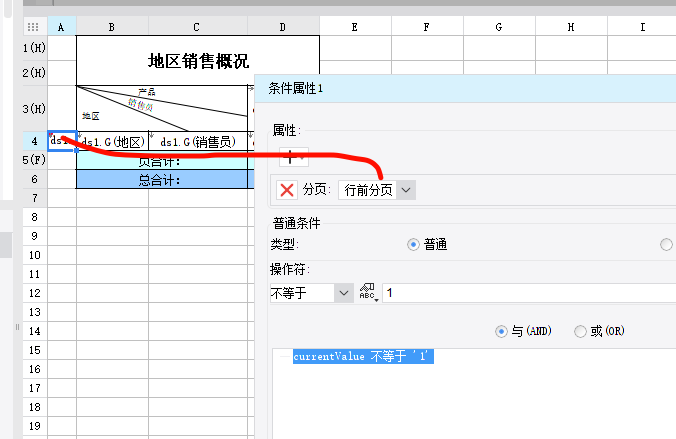Select the 与(AND) radio option
The height and width of the screenshot is (439, 676).
(x=501, y=331)
